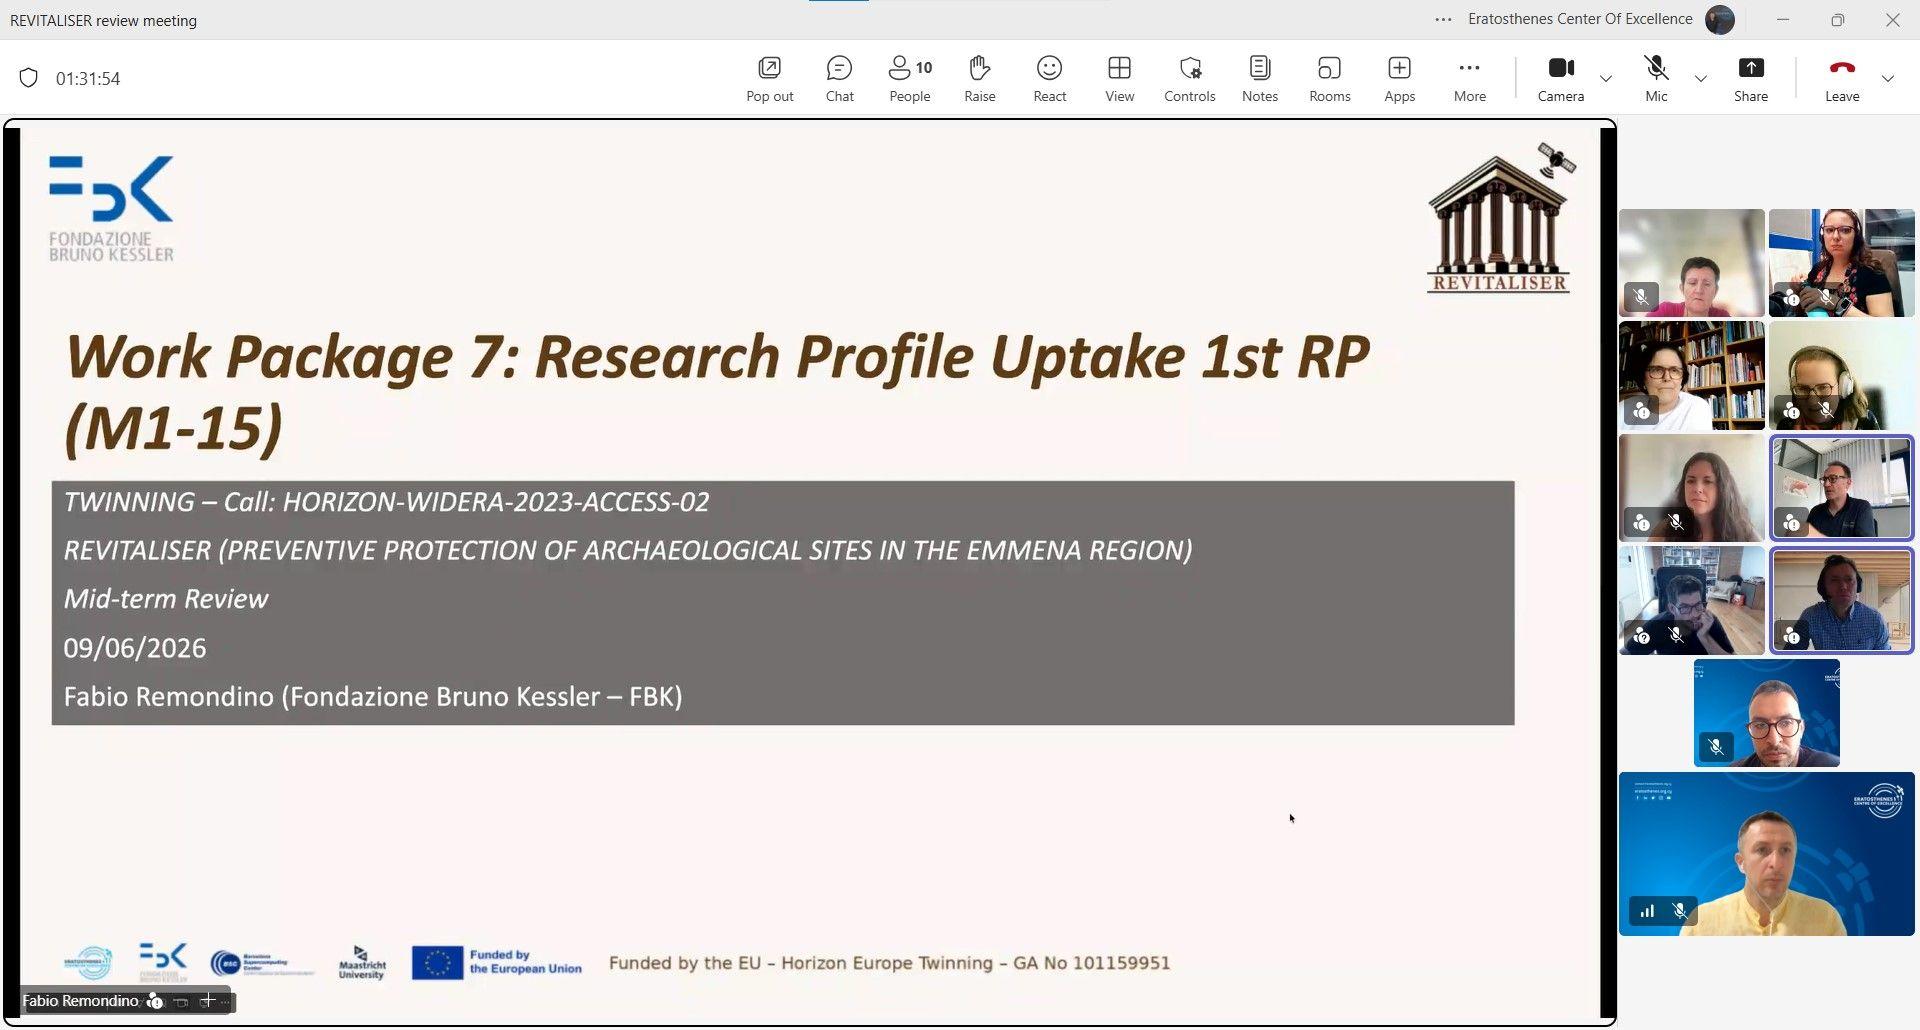Open the Chat panel
Image resolution: width=1920 pixels, height=1030 pixels.
[x=839, y=79]
